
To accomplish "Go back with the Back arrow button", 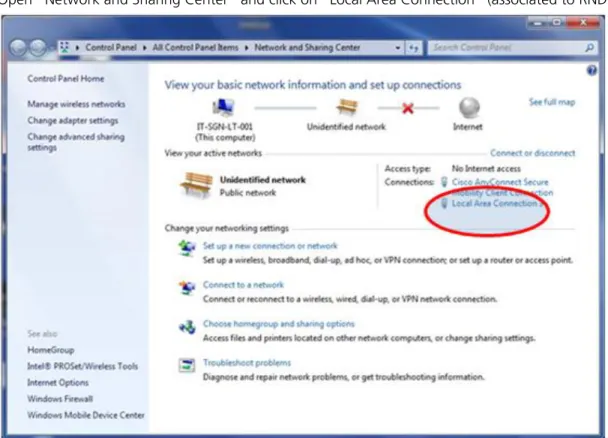I will [x=18, y=48].
